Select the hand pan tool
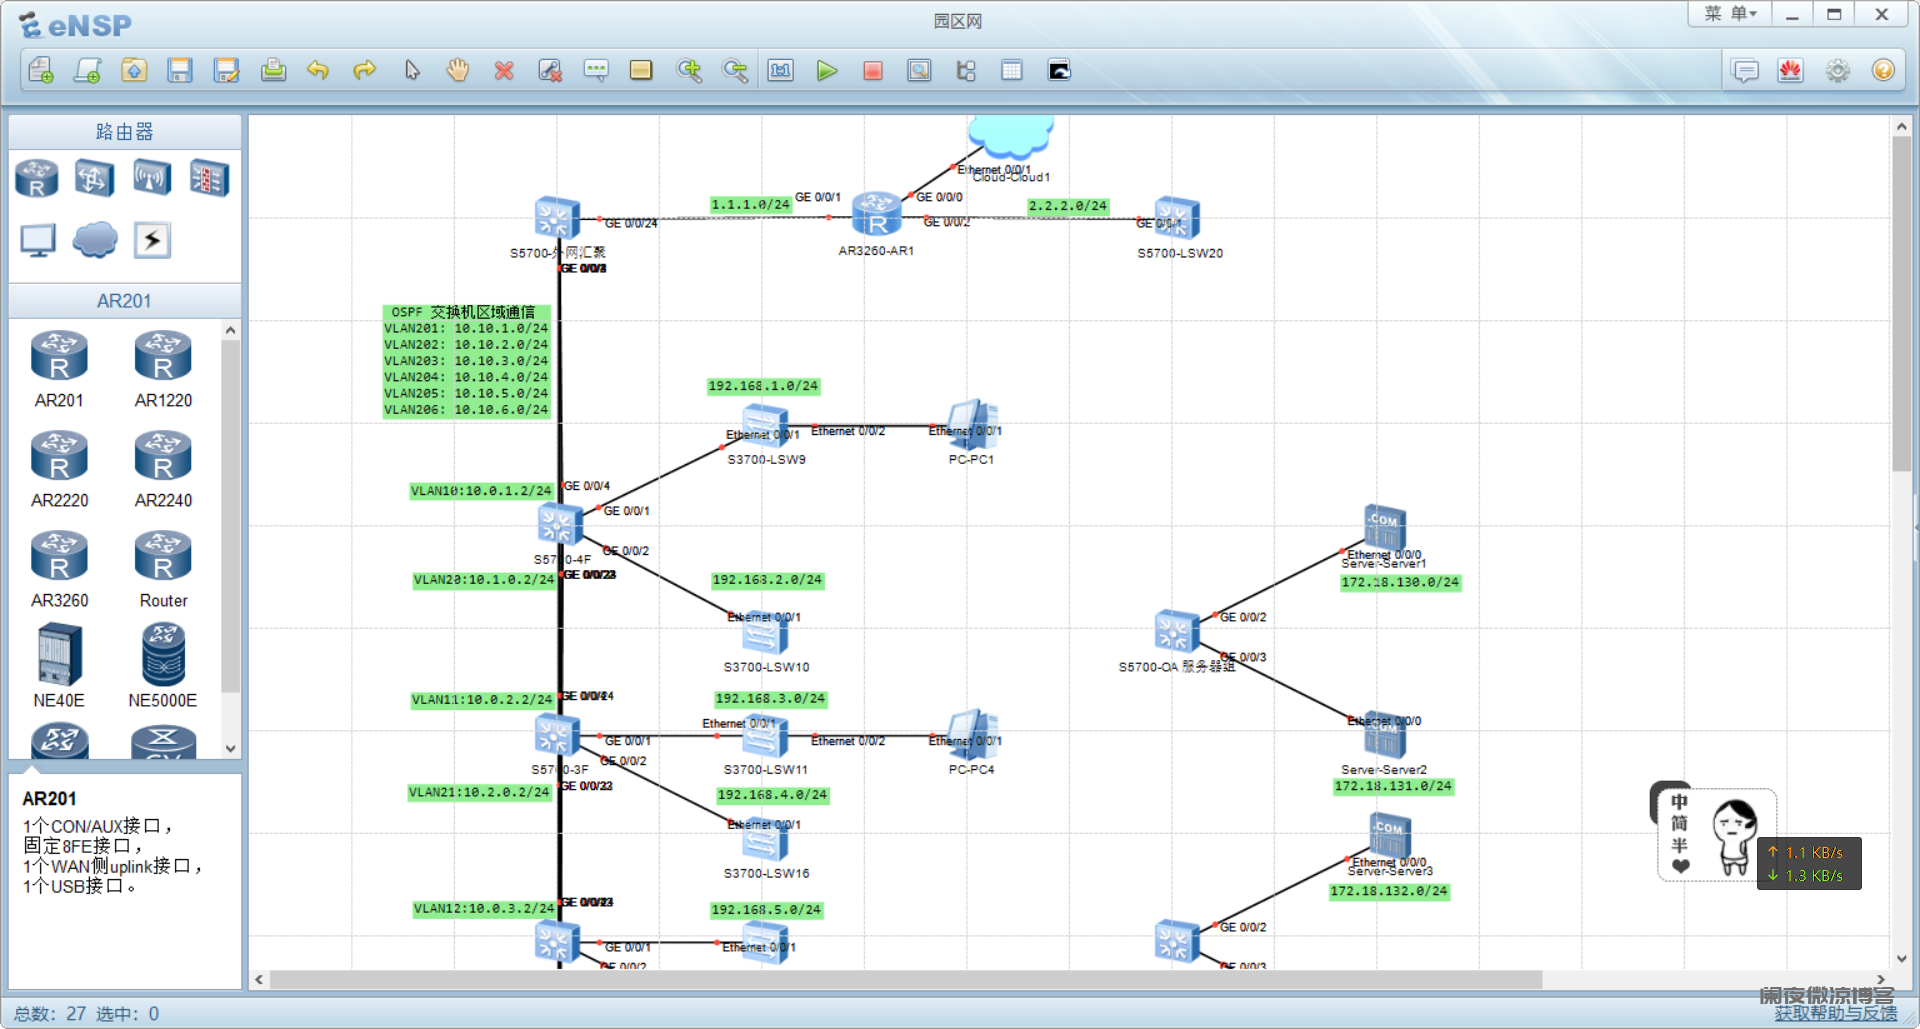Image resolution: width=1920 pixels, height=1029 pixels. pos(458,70)
